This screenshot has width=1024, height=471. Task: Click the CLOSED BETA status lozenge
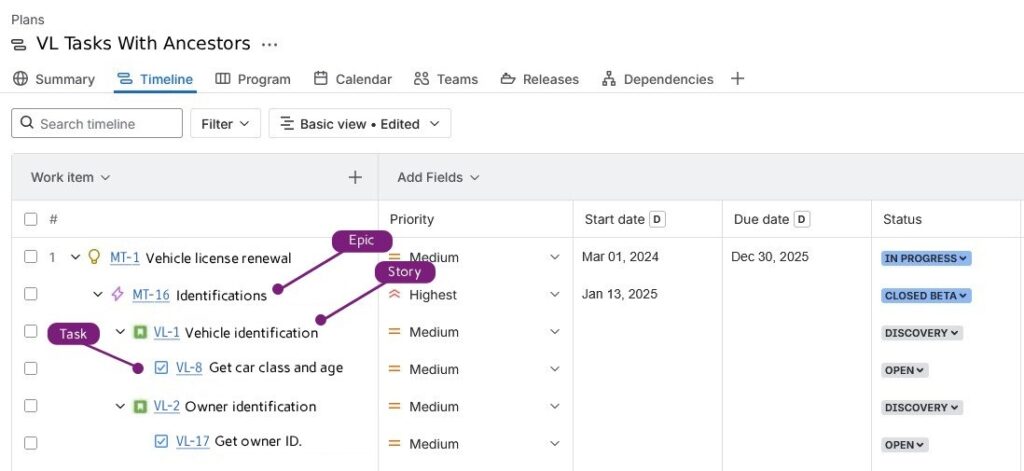(926, 296)
